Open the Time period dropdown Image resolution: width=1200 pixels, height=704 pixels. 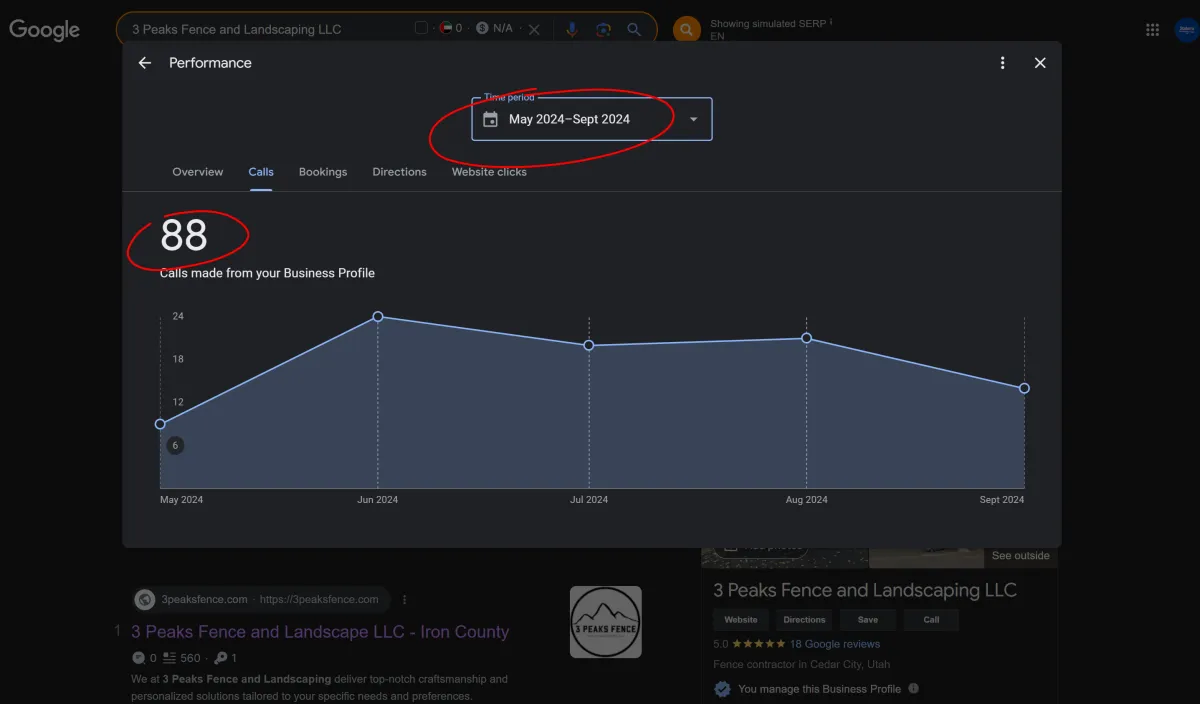592,119
